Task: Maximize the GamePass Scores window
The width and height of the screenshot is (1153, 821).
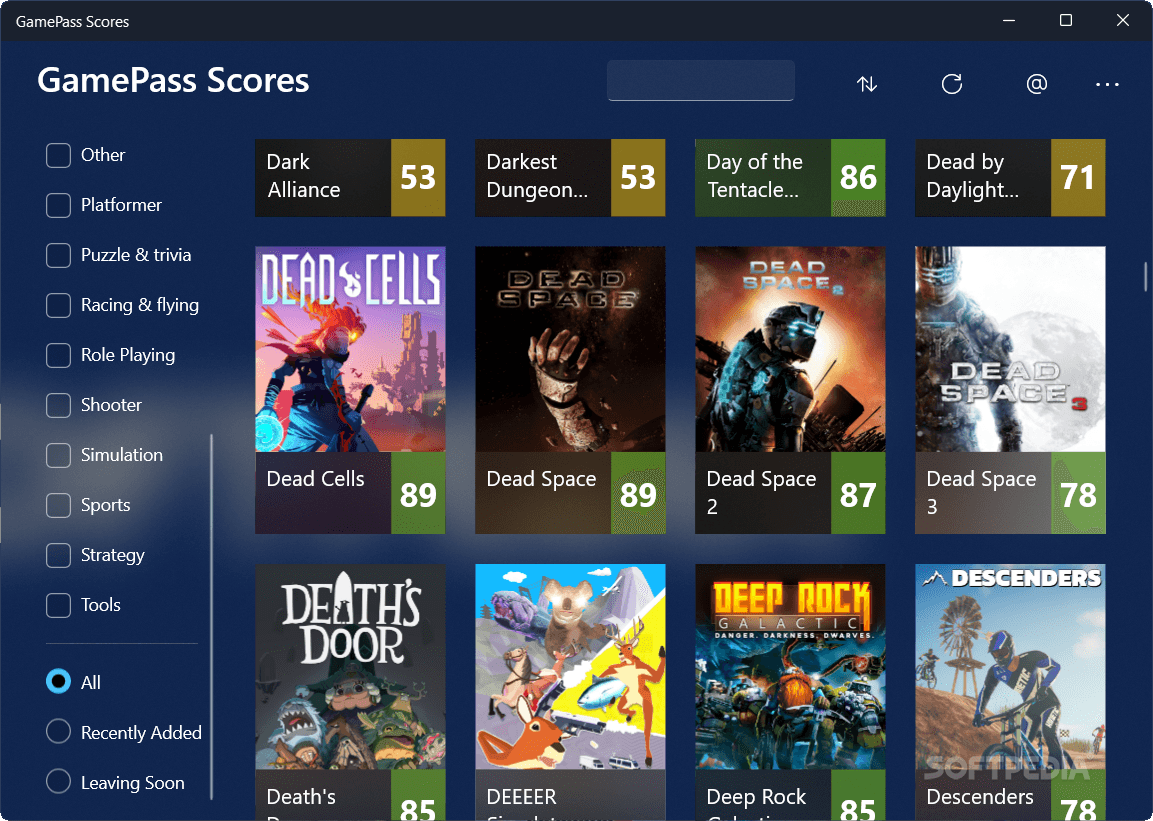Action: click(1065, 21)
